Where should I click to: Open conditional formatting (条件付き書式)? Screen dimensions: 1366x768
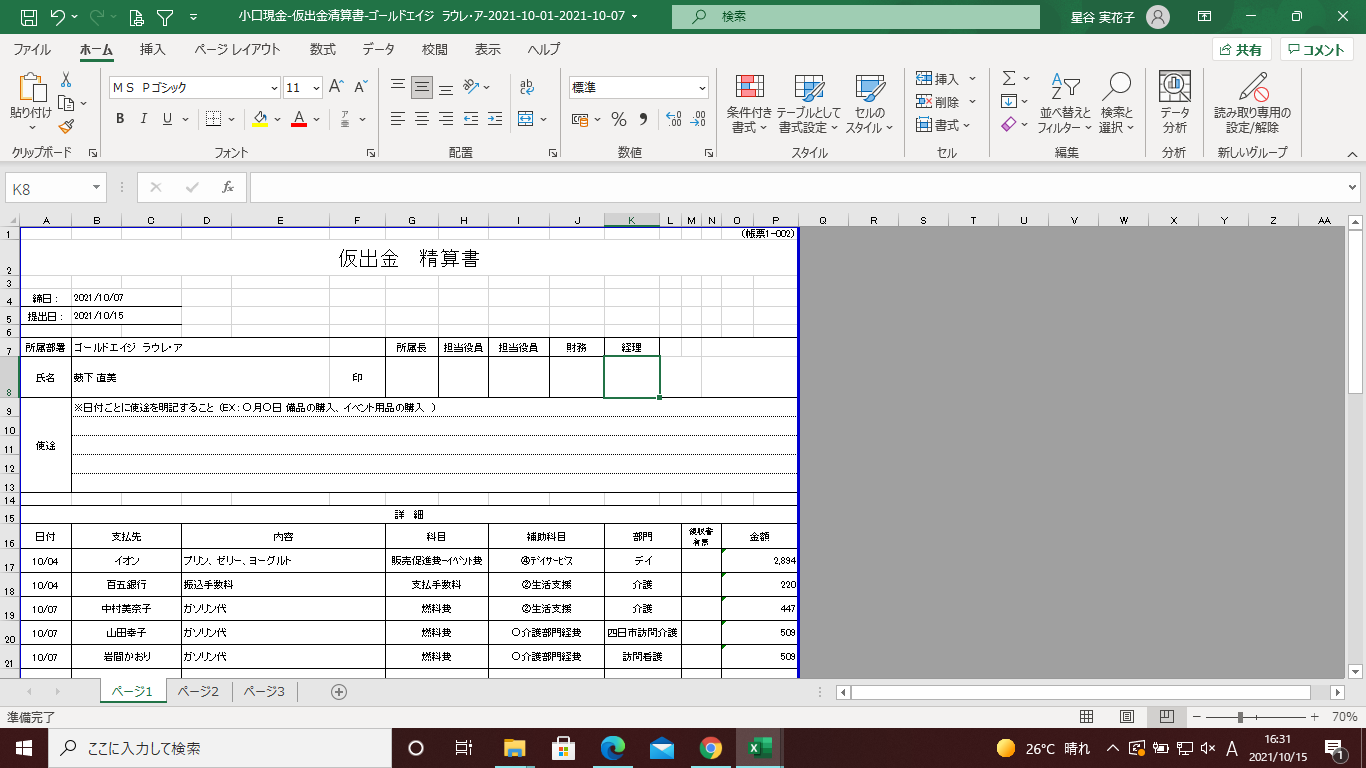click(749, 104)
